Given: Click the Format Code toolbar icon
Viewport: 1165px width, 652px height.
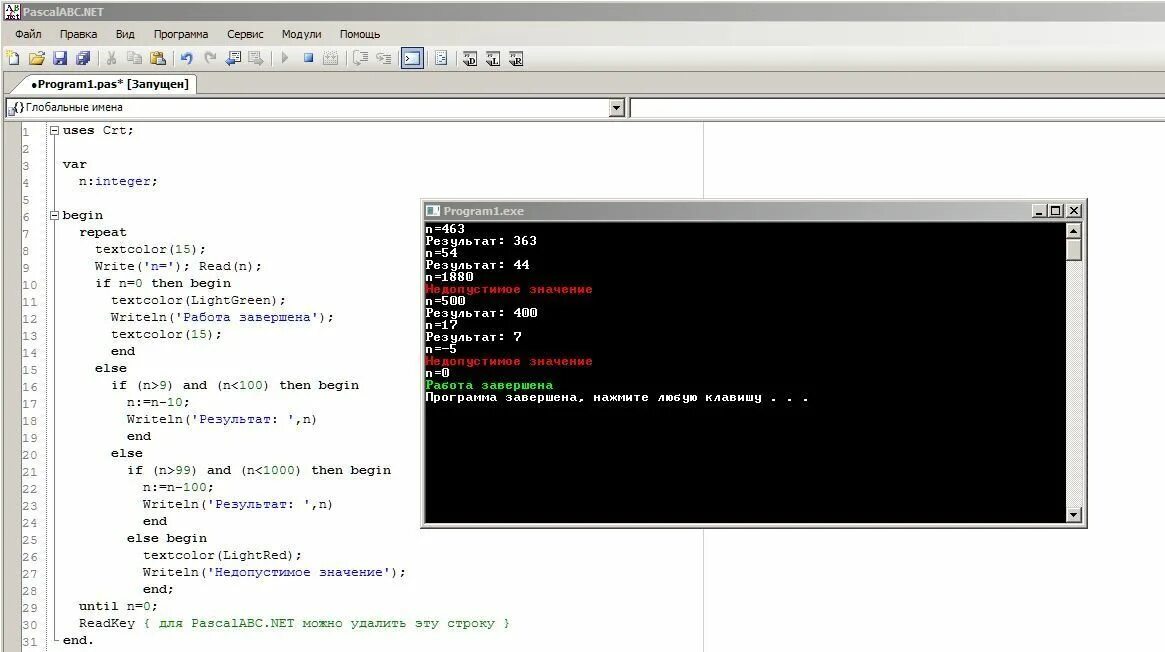Looking at the screenshot, I should tap(441, 58).
